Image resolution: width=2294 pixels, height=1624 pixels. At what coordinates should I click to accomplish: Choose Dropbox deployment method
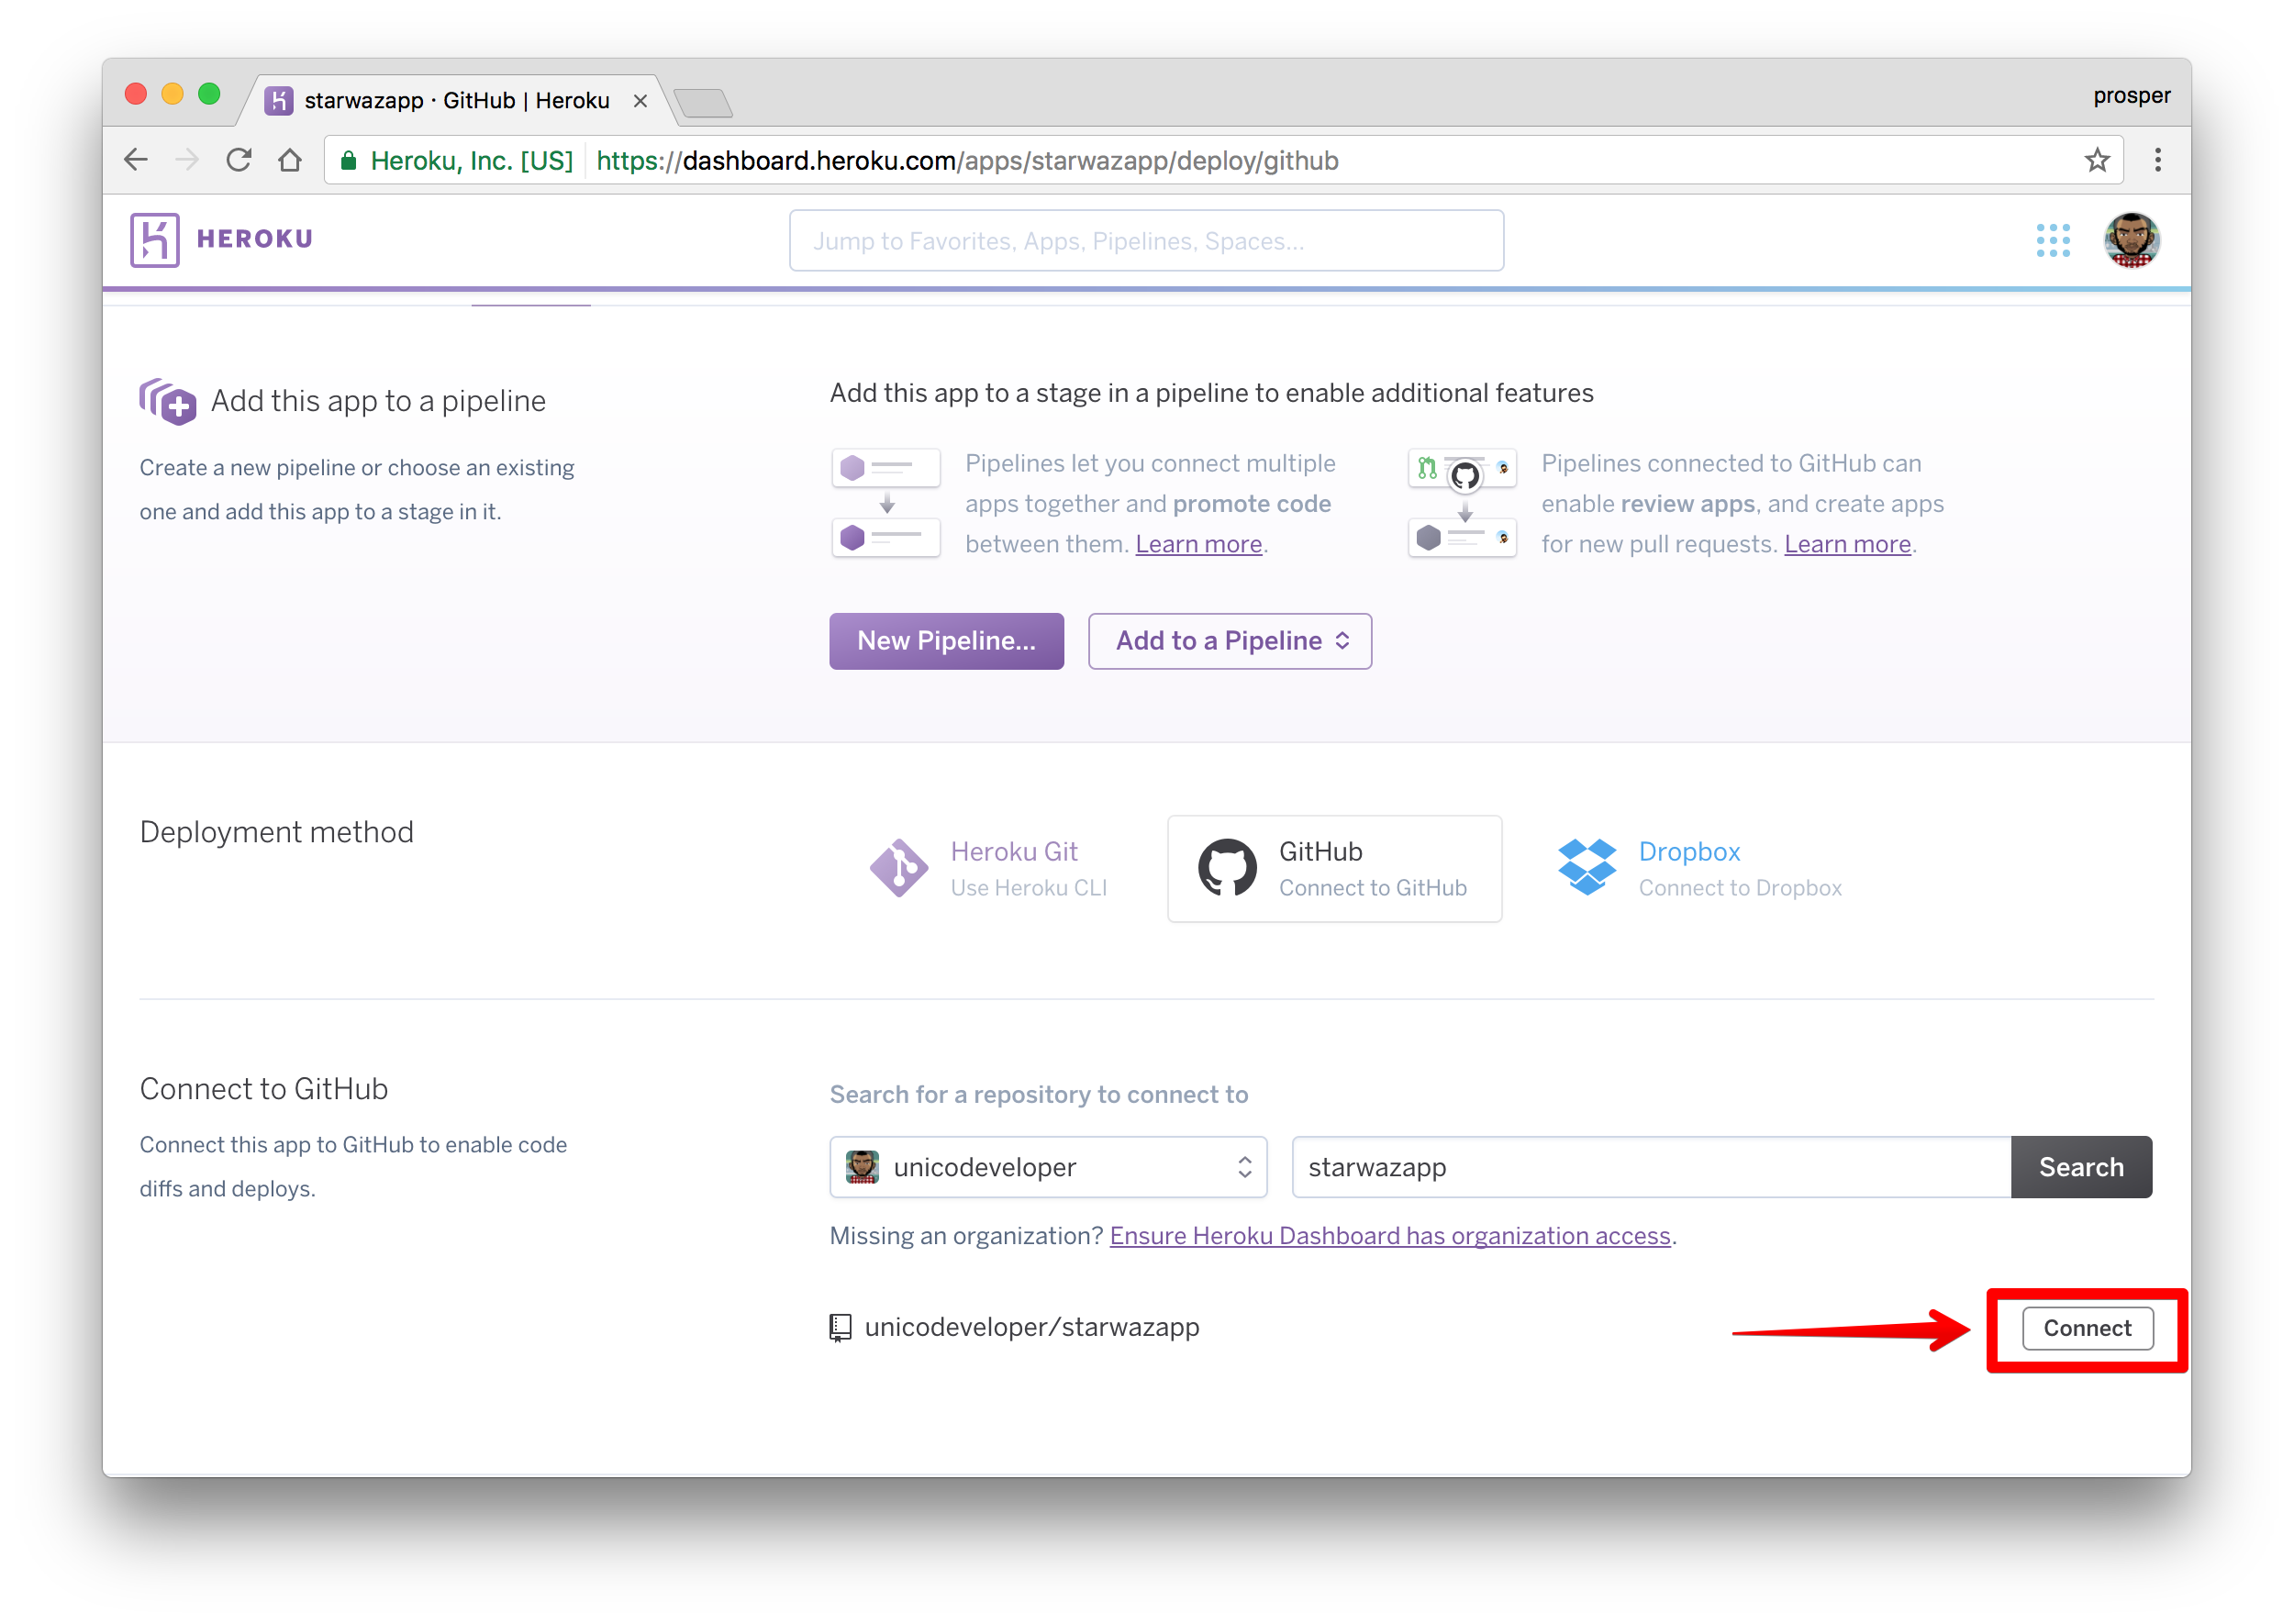1700,868
